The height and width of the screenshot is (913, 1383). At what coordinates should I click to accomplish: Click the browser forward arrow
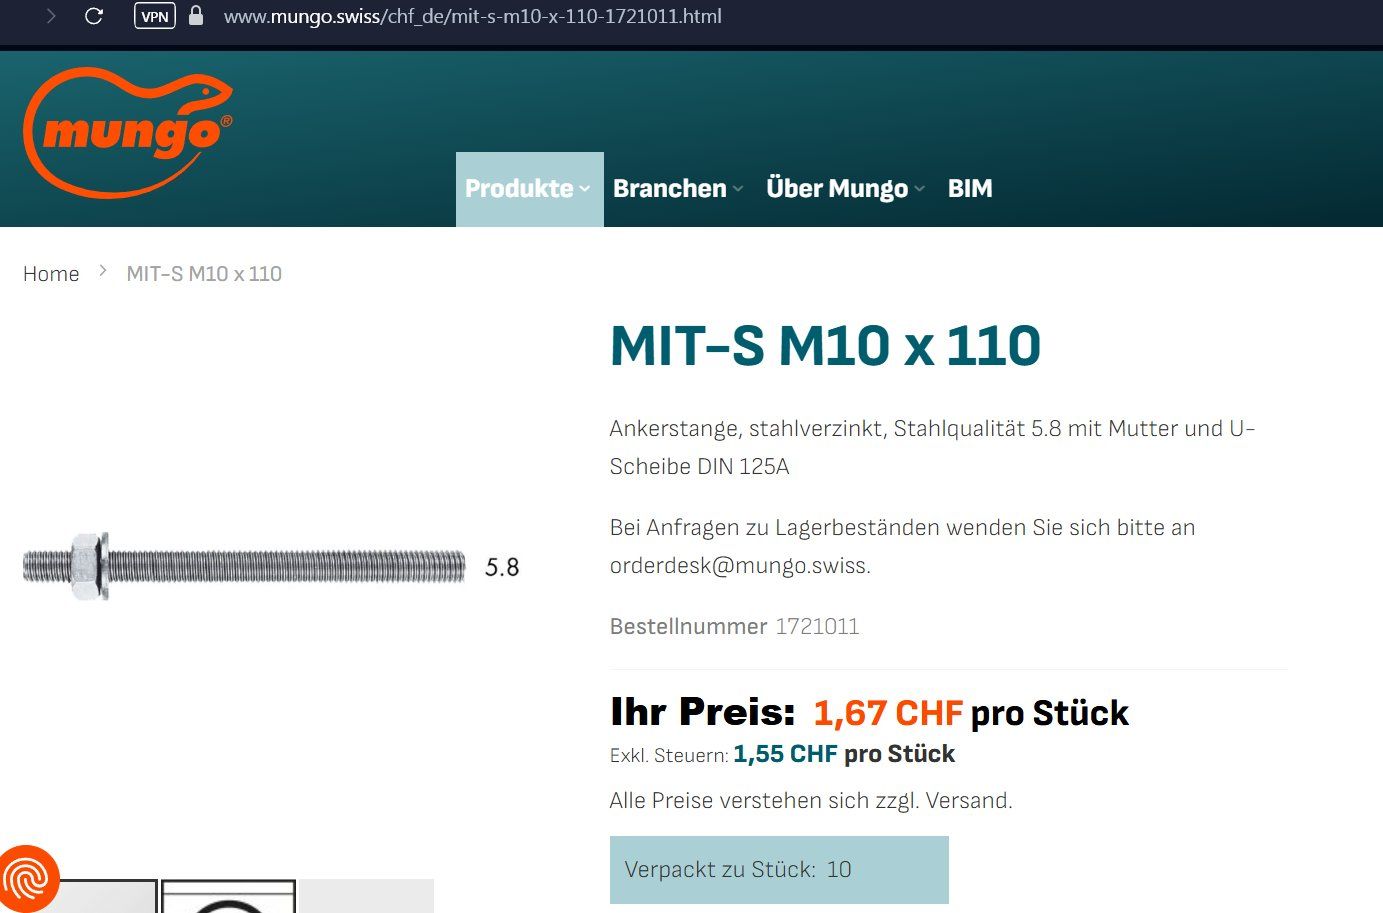[50, 16]
